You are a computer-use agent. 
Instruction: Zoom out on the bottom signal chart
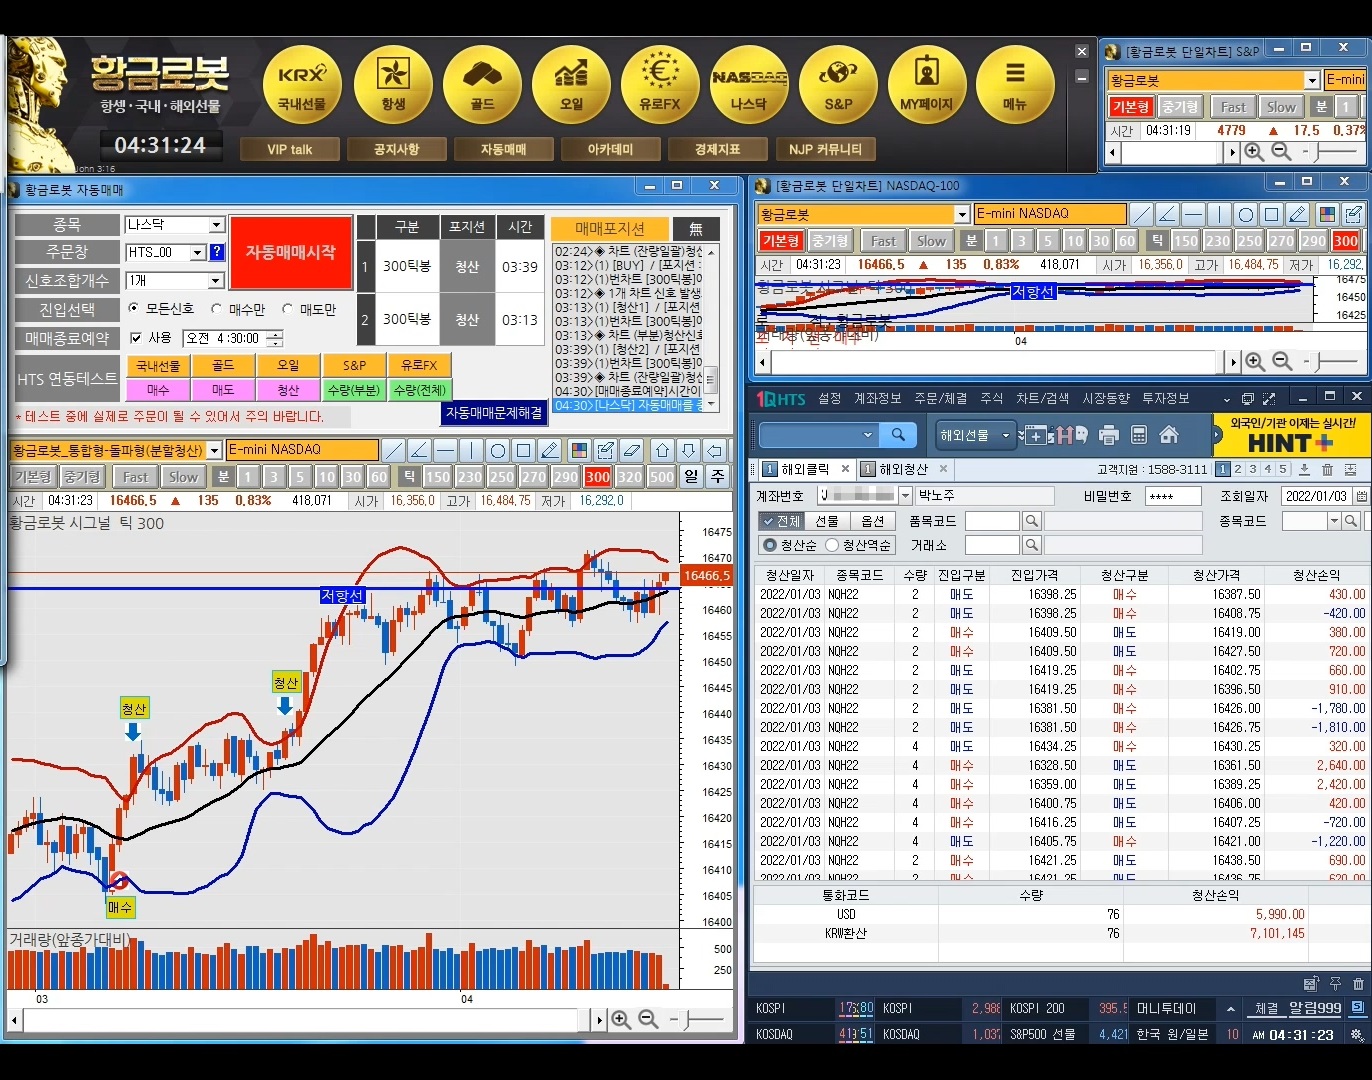pos(648,1019)
